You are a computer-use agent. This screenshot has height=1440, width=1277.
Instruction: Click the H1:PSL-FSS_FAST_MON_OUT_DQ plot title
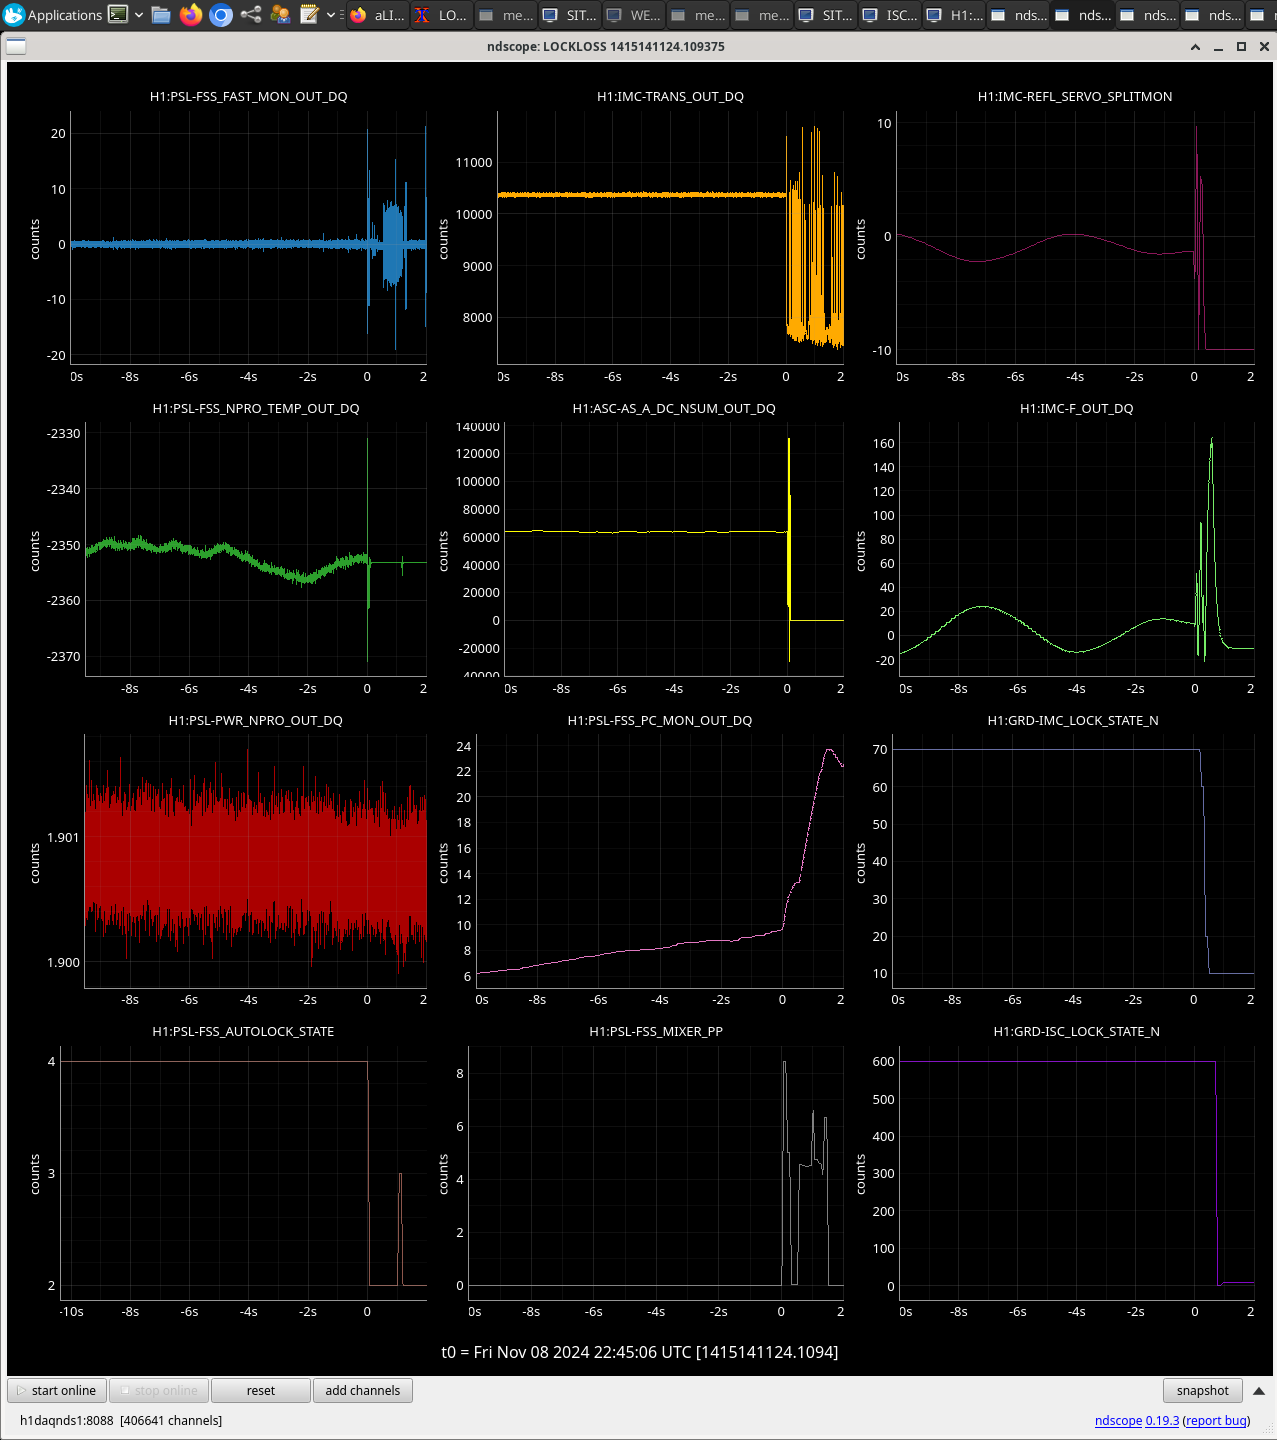(249, 97)
